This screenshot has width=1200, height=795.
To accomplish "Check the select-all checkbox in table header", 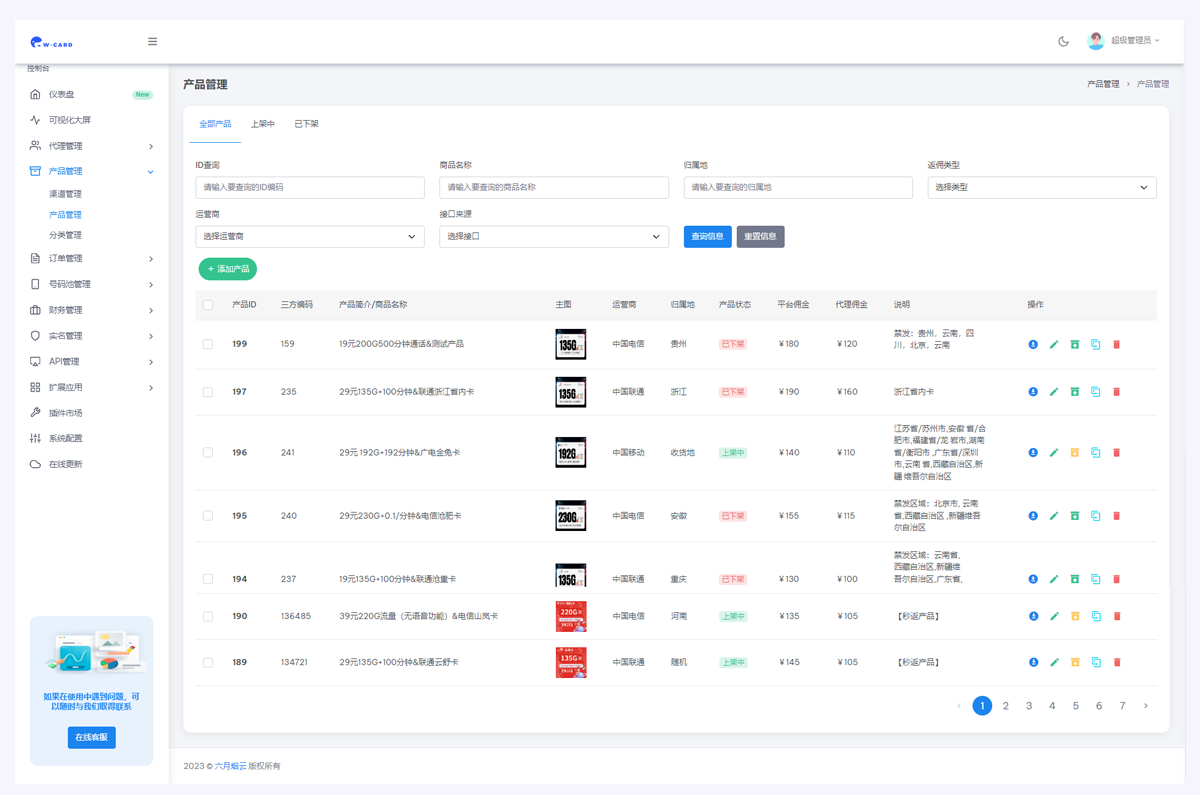I will click(208, 305).
